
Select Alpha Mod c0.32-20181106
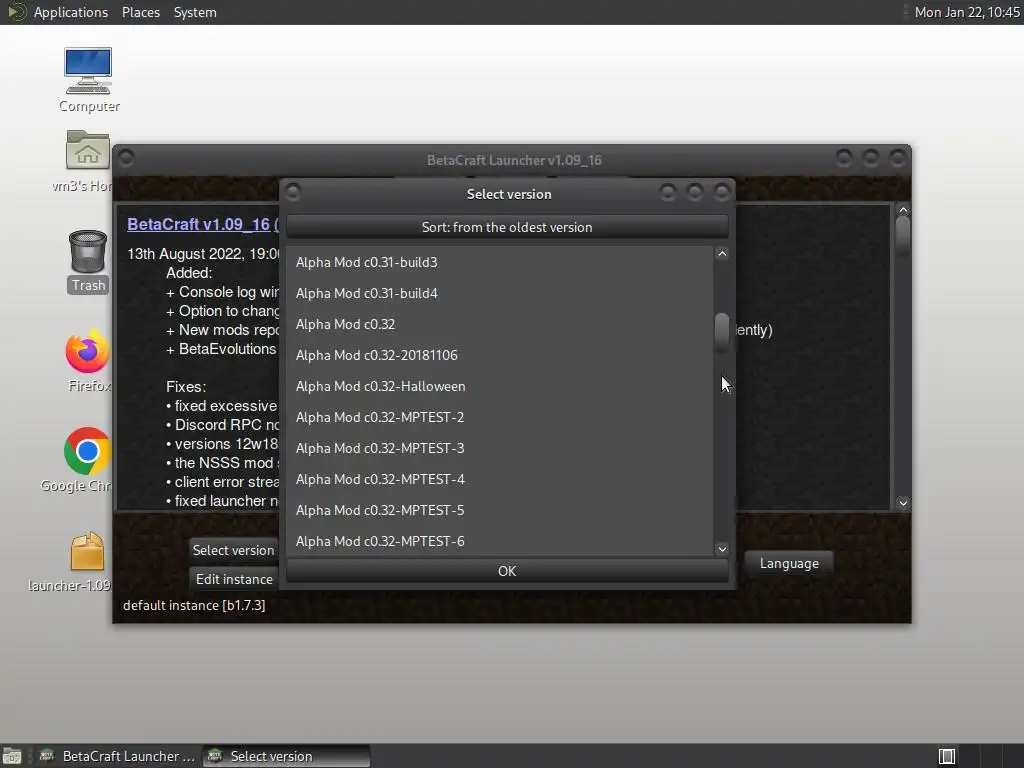pyautogui.click(x=500, y=355)
